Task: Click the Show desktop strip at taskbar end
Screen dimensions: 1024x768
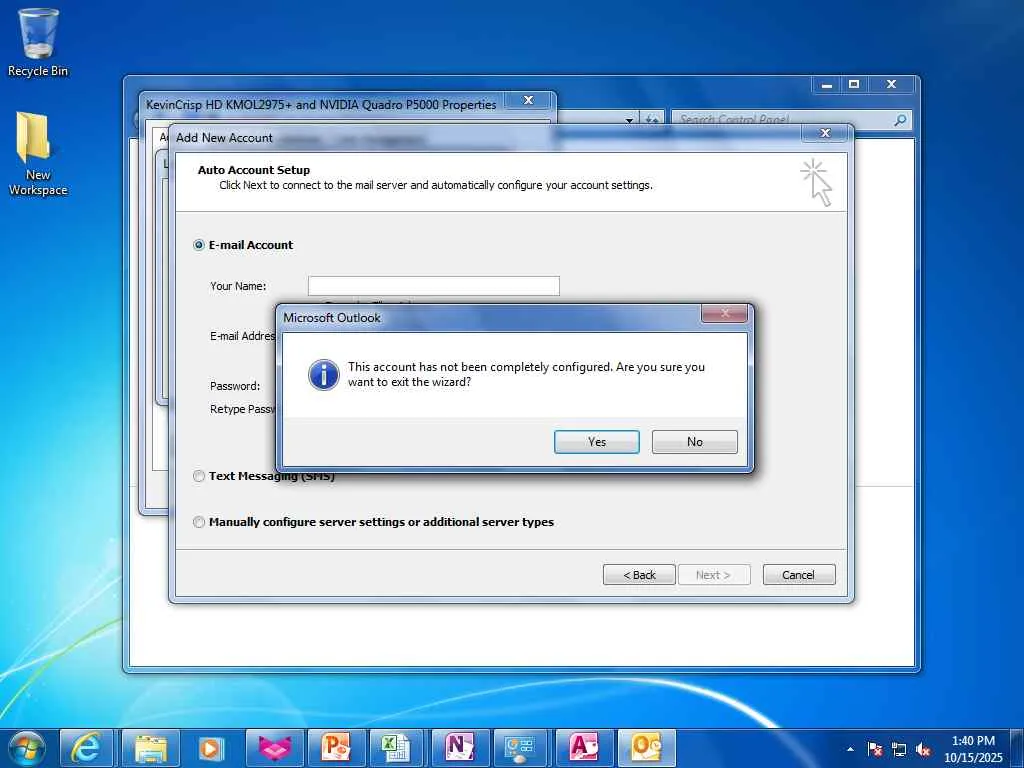Action: [1018, 748]
